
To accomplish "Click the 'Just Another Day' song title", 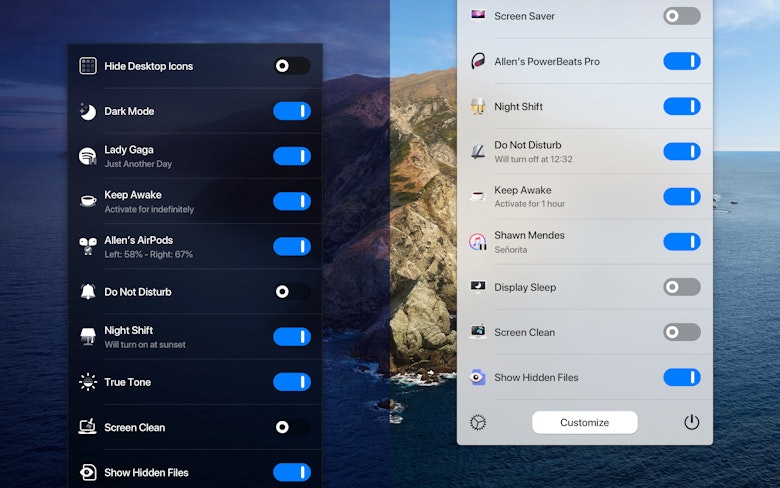I will tap(138, 164).
